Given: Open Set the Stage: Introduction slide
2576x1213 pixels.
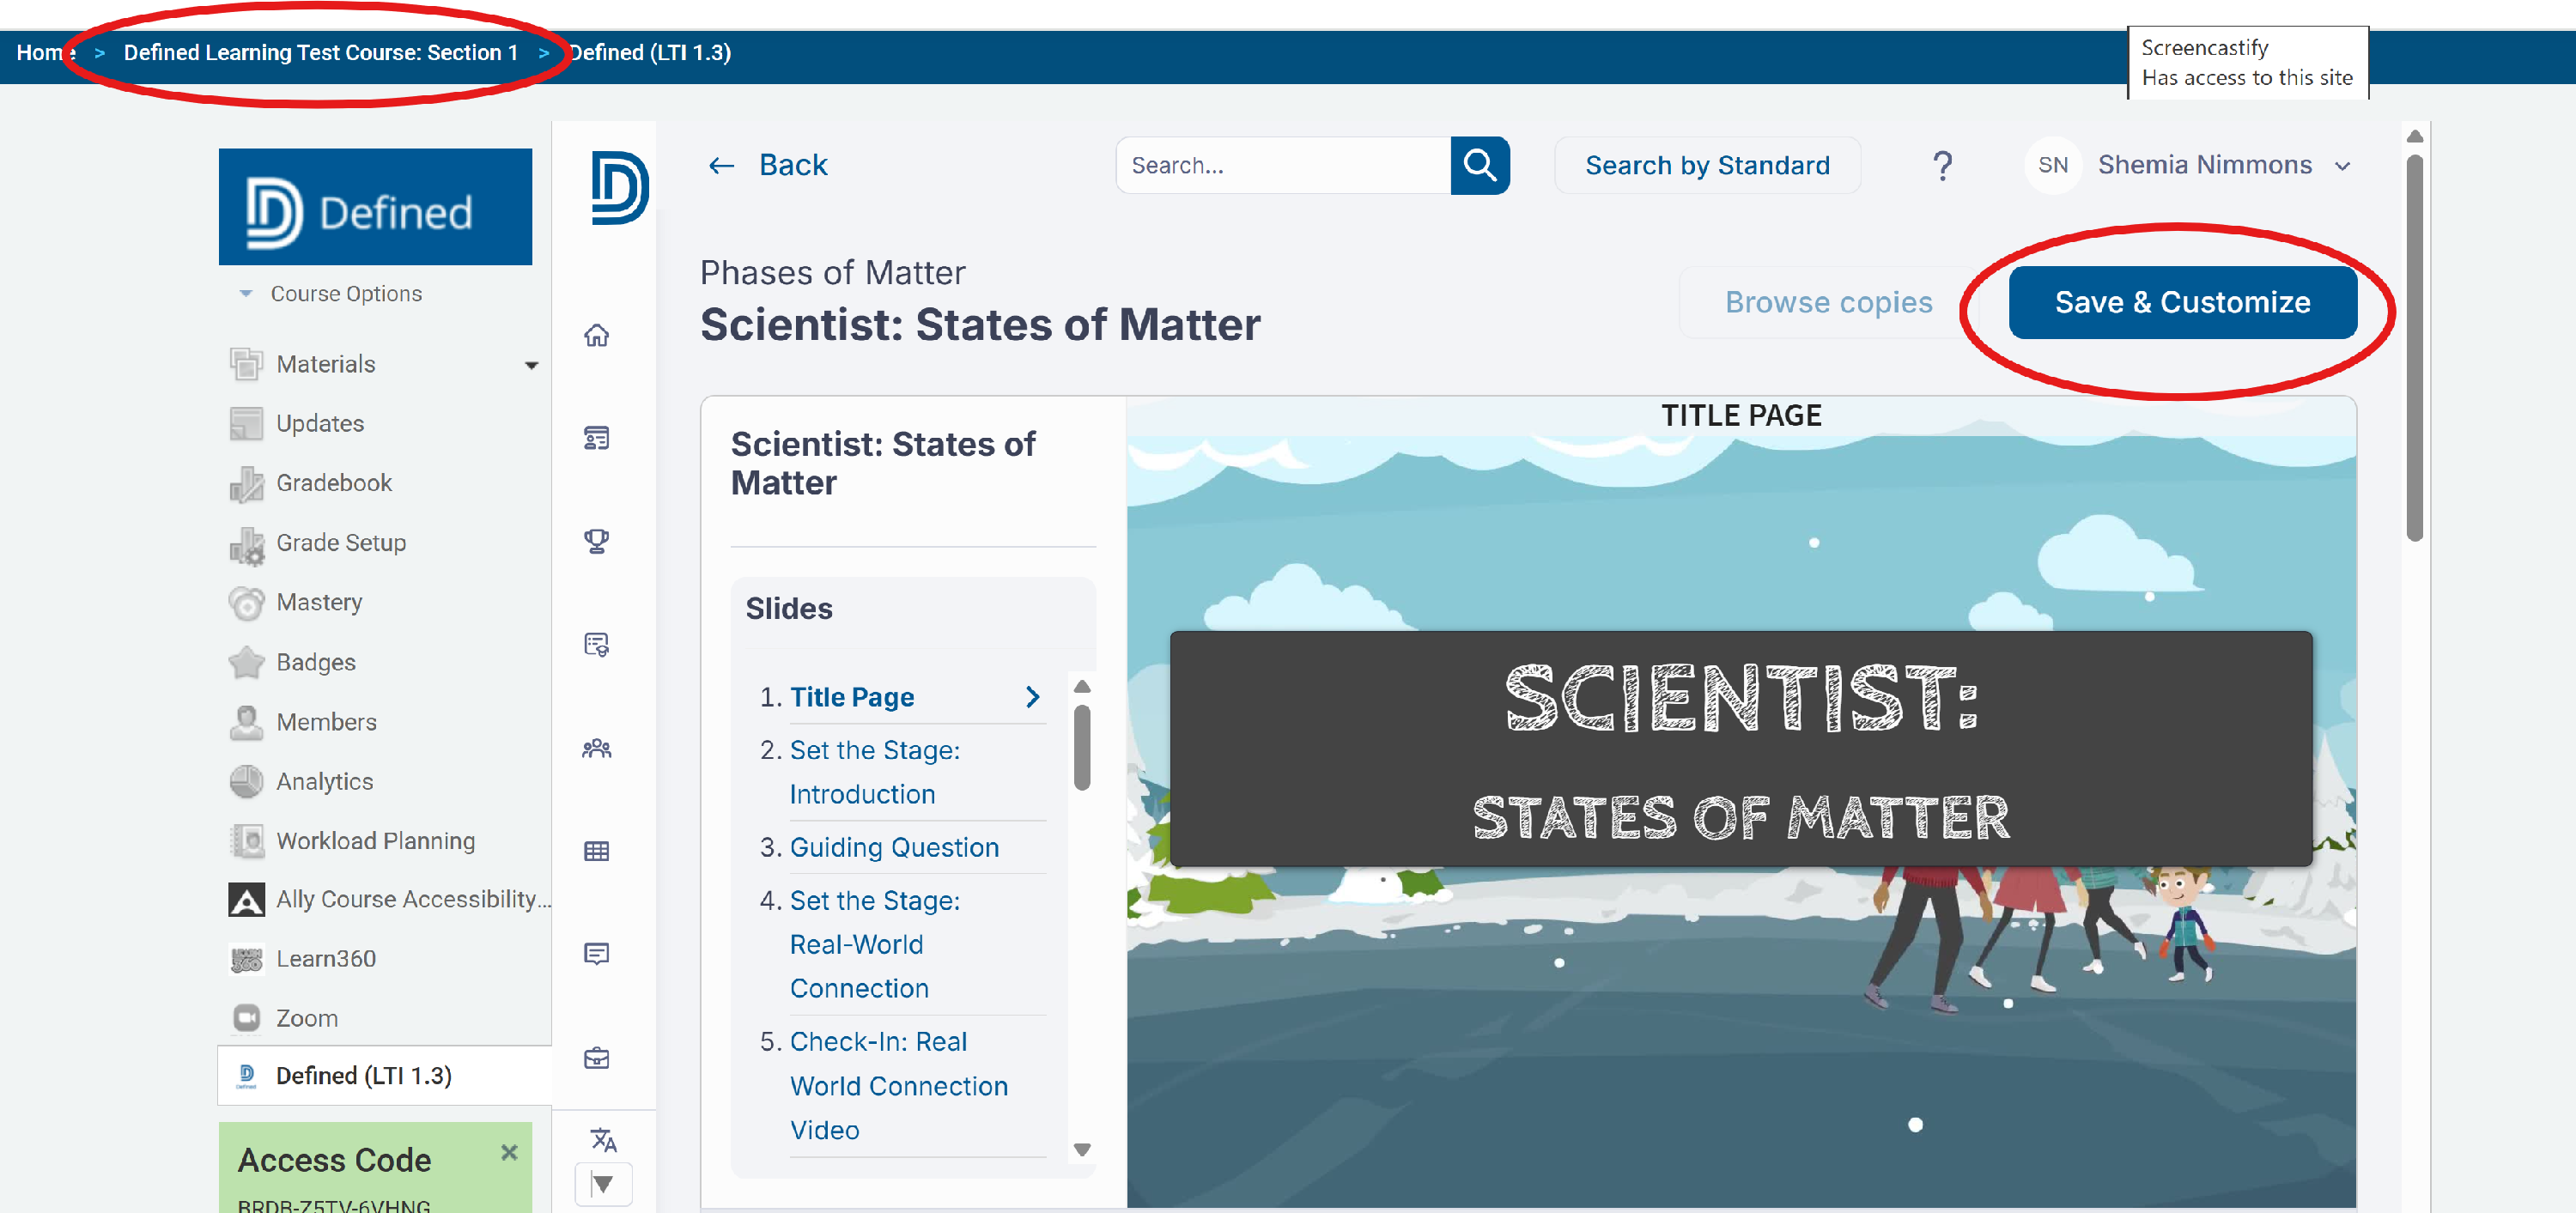Looking at the screenshot, I should pos(874,772).
